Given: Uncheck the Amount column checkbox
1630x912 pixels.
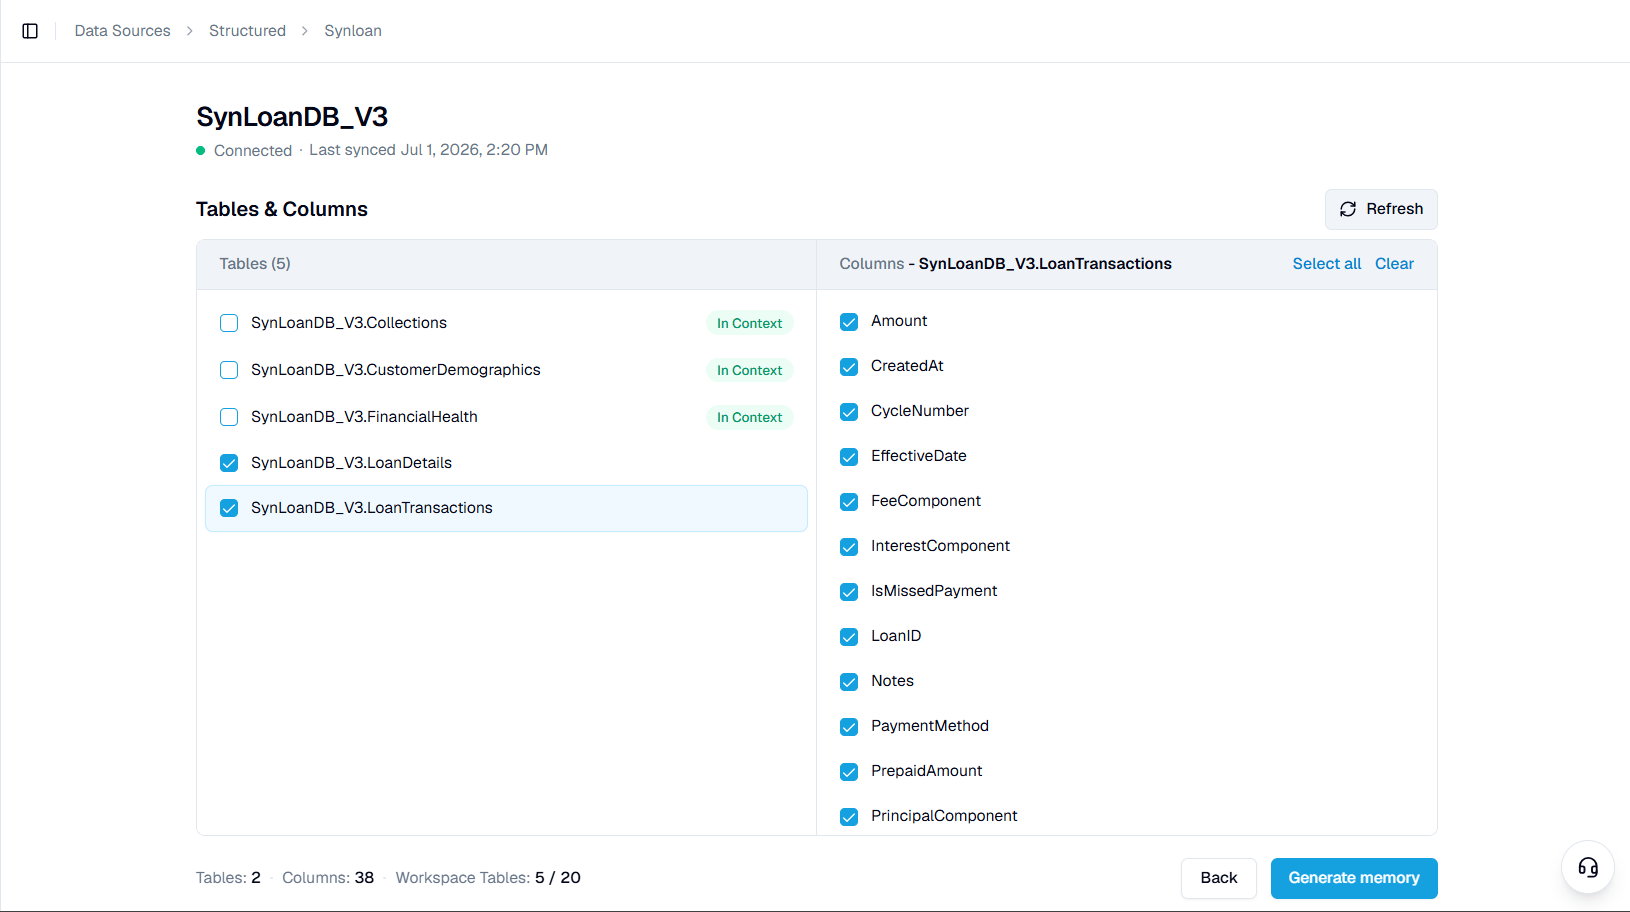Looking at the screenshot, I should [x=849, y=322].
